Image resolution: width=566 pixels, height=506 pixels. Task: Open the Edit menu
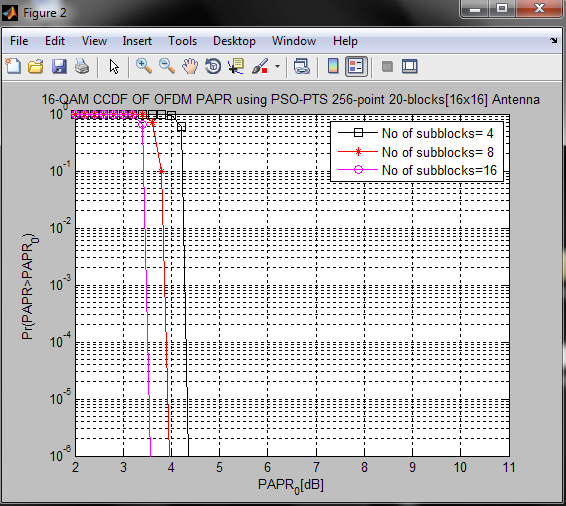click(55, 41)
